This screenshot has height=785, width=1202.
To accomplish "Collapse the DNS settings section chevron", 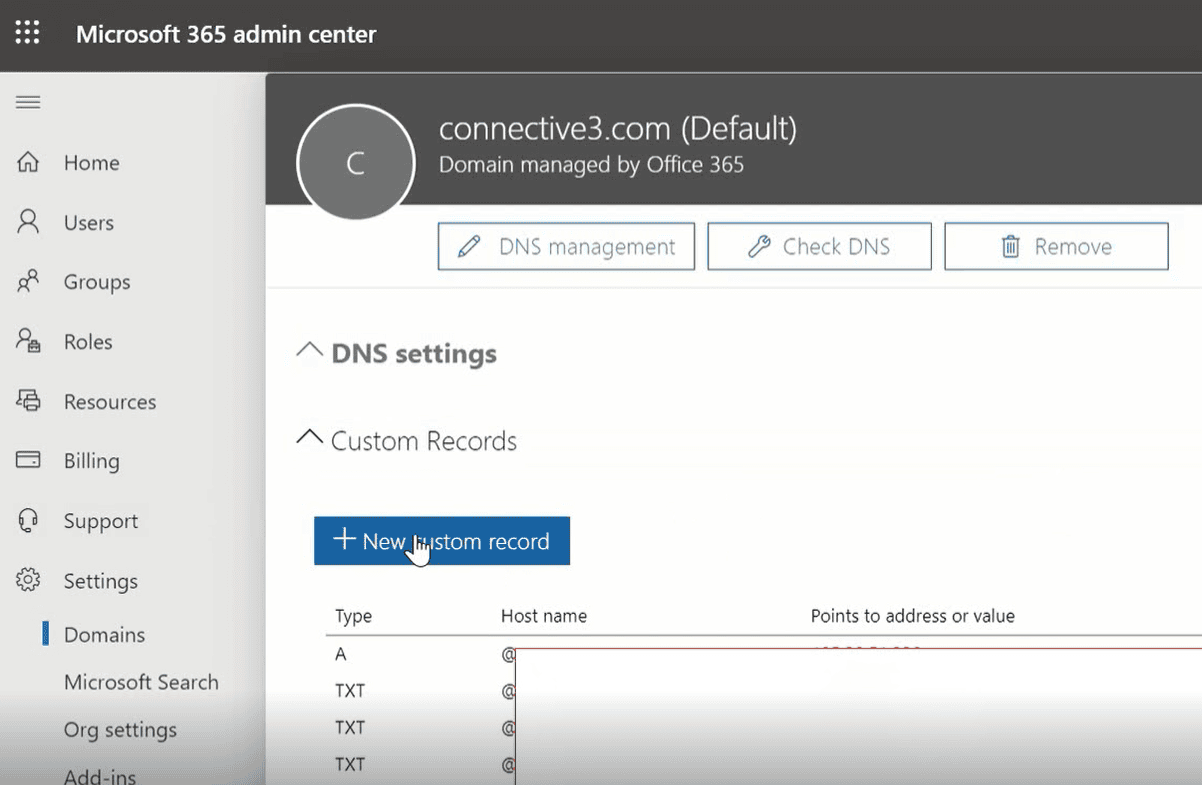I will click(310, 351).
